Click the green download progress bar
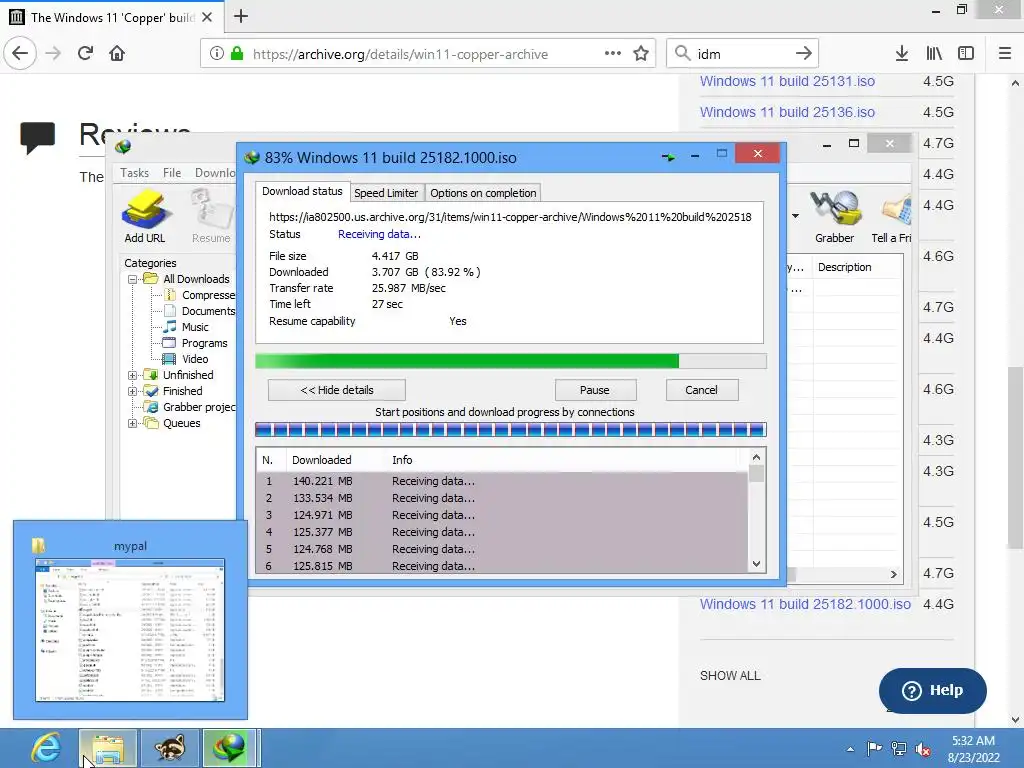1024x768 pixels. point(511,361)
